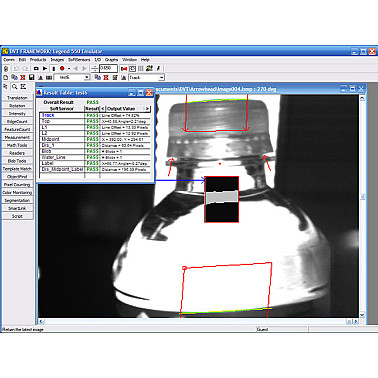378x378 pixels.
Task: Open the Graphs menu
Action: 111,60
